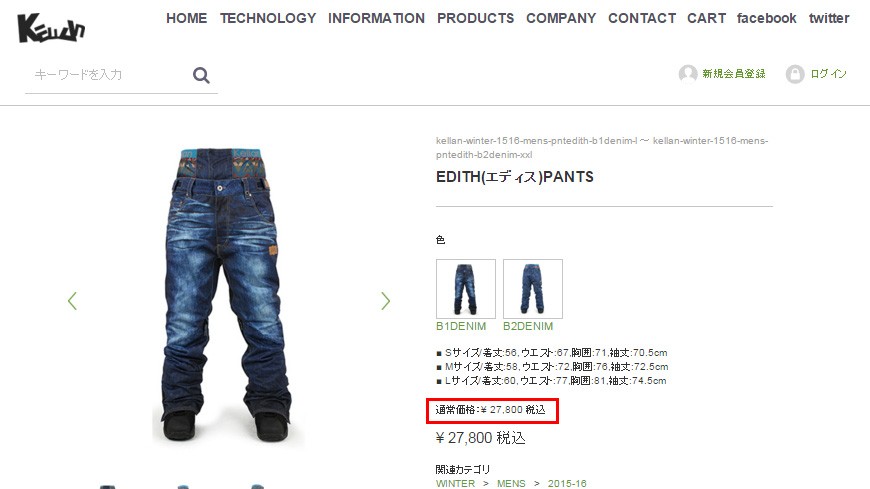This screenshot has height=489, width=870.
Task: Open the 2015-16 category link
Action: pyautogui.click(x=567, y=483)
